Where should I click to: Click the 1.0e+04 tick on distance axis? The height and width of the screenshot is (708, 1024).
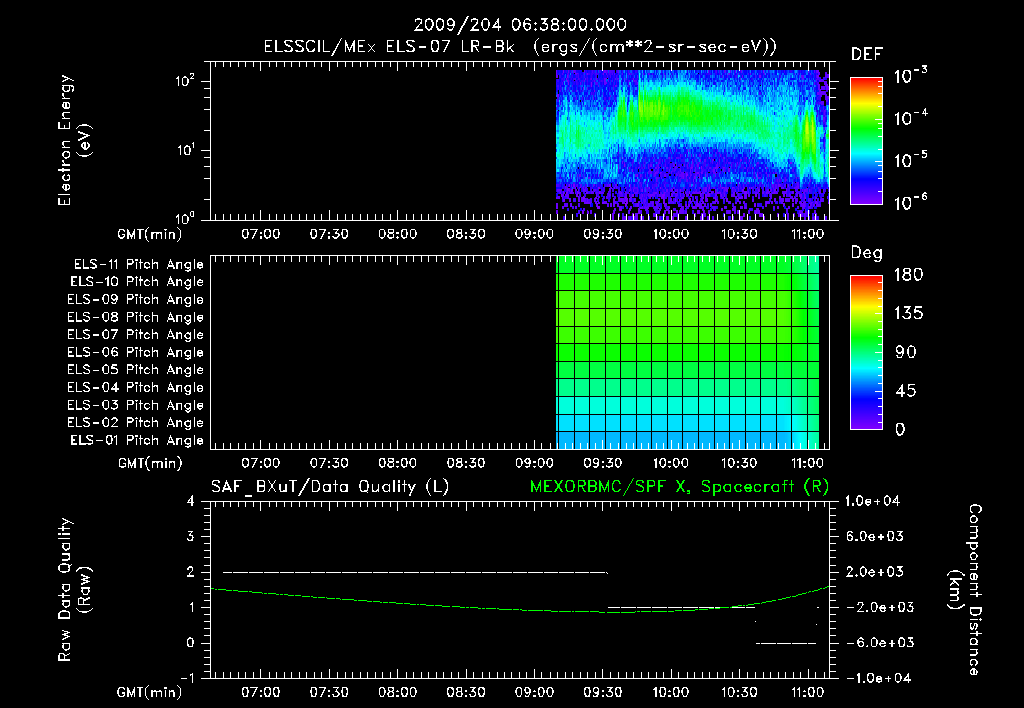[x=872, y=501]
